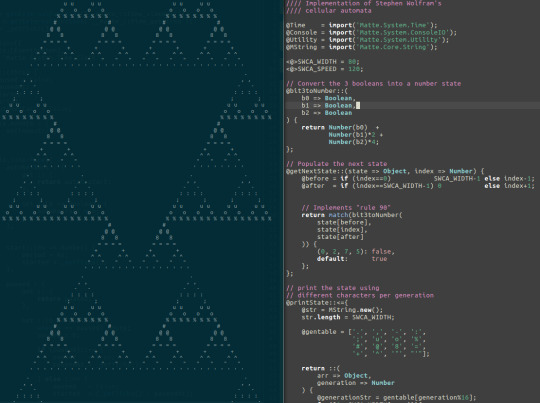
Task: Click the "b2 => Boolean" parameter line
Action: 327,113
